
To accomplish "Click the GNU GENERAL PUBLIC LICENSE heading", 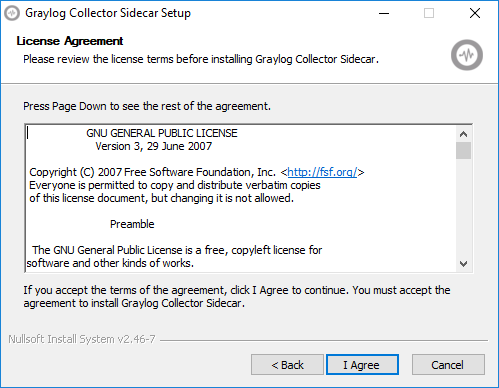I will [162, 133].
